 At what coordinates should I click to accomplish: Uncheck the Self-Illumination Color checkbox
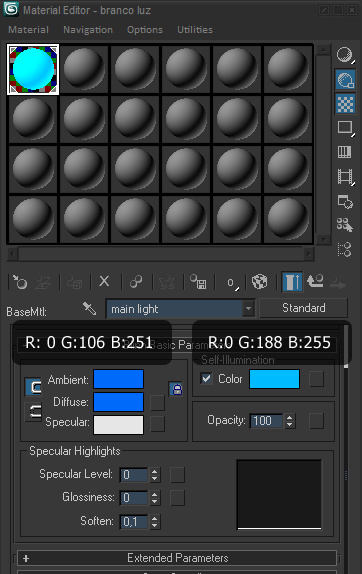click(206, 378)
